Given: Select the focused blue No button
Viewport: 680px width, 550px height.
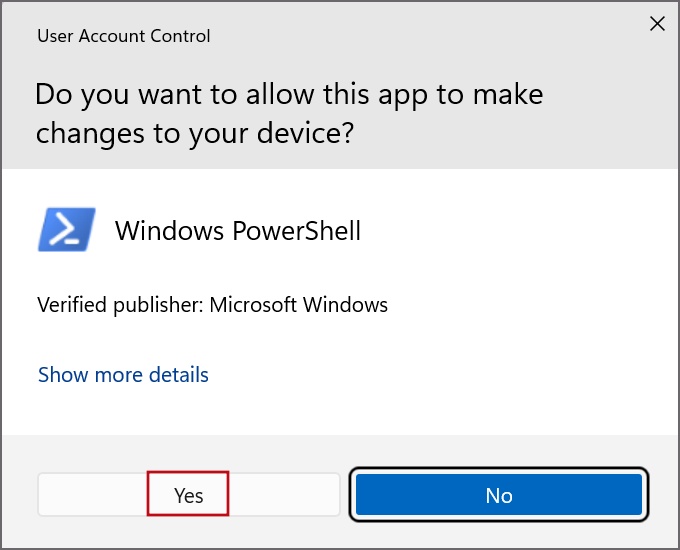Looking at the screenshot, I should (x=499, y=494).
